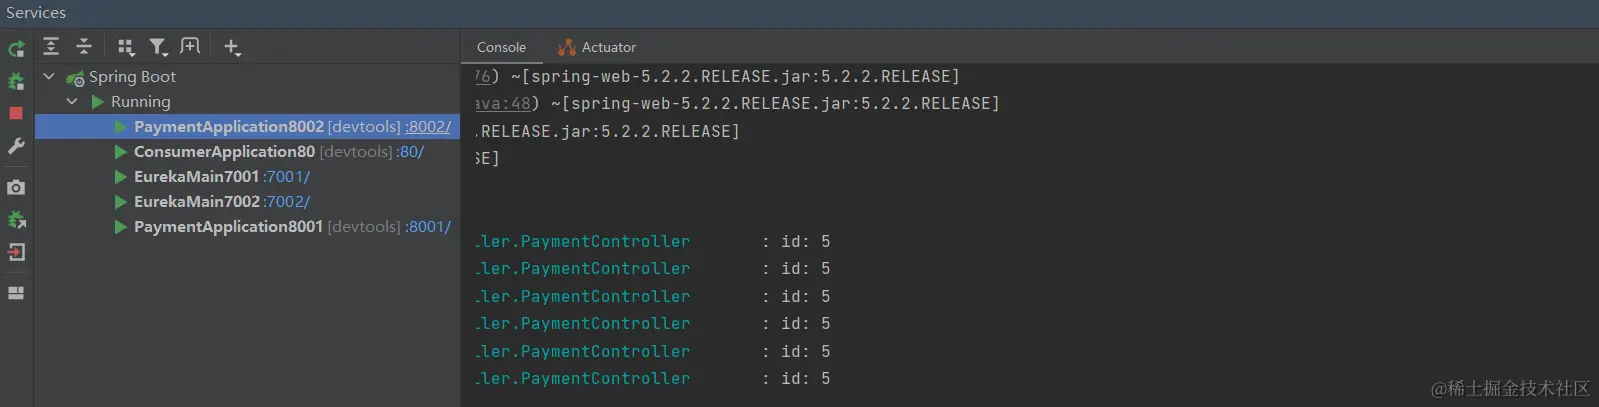
Task: Collapse the Spring Boot tree node
Action: click(x=49, y=76)
